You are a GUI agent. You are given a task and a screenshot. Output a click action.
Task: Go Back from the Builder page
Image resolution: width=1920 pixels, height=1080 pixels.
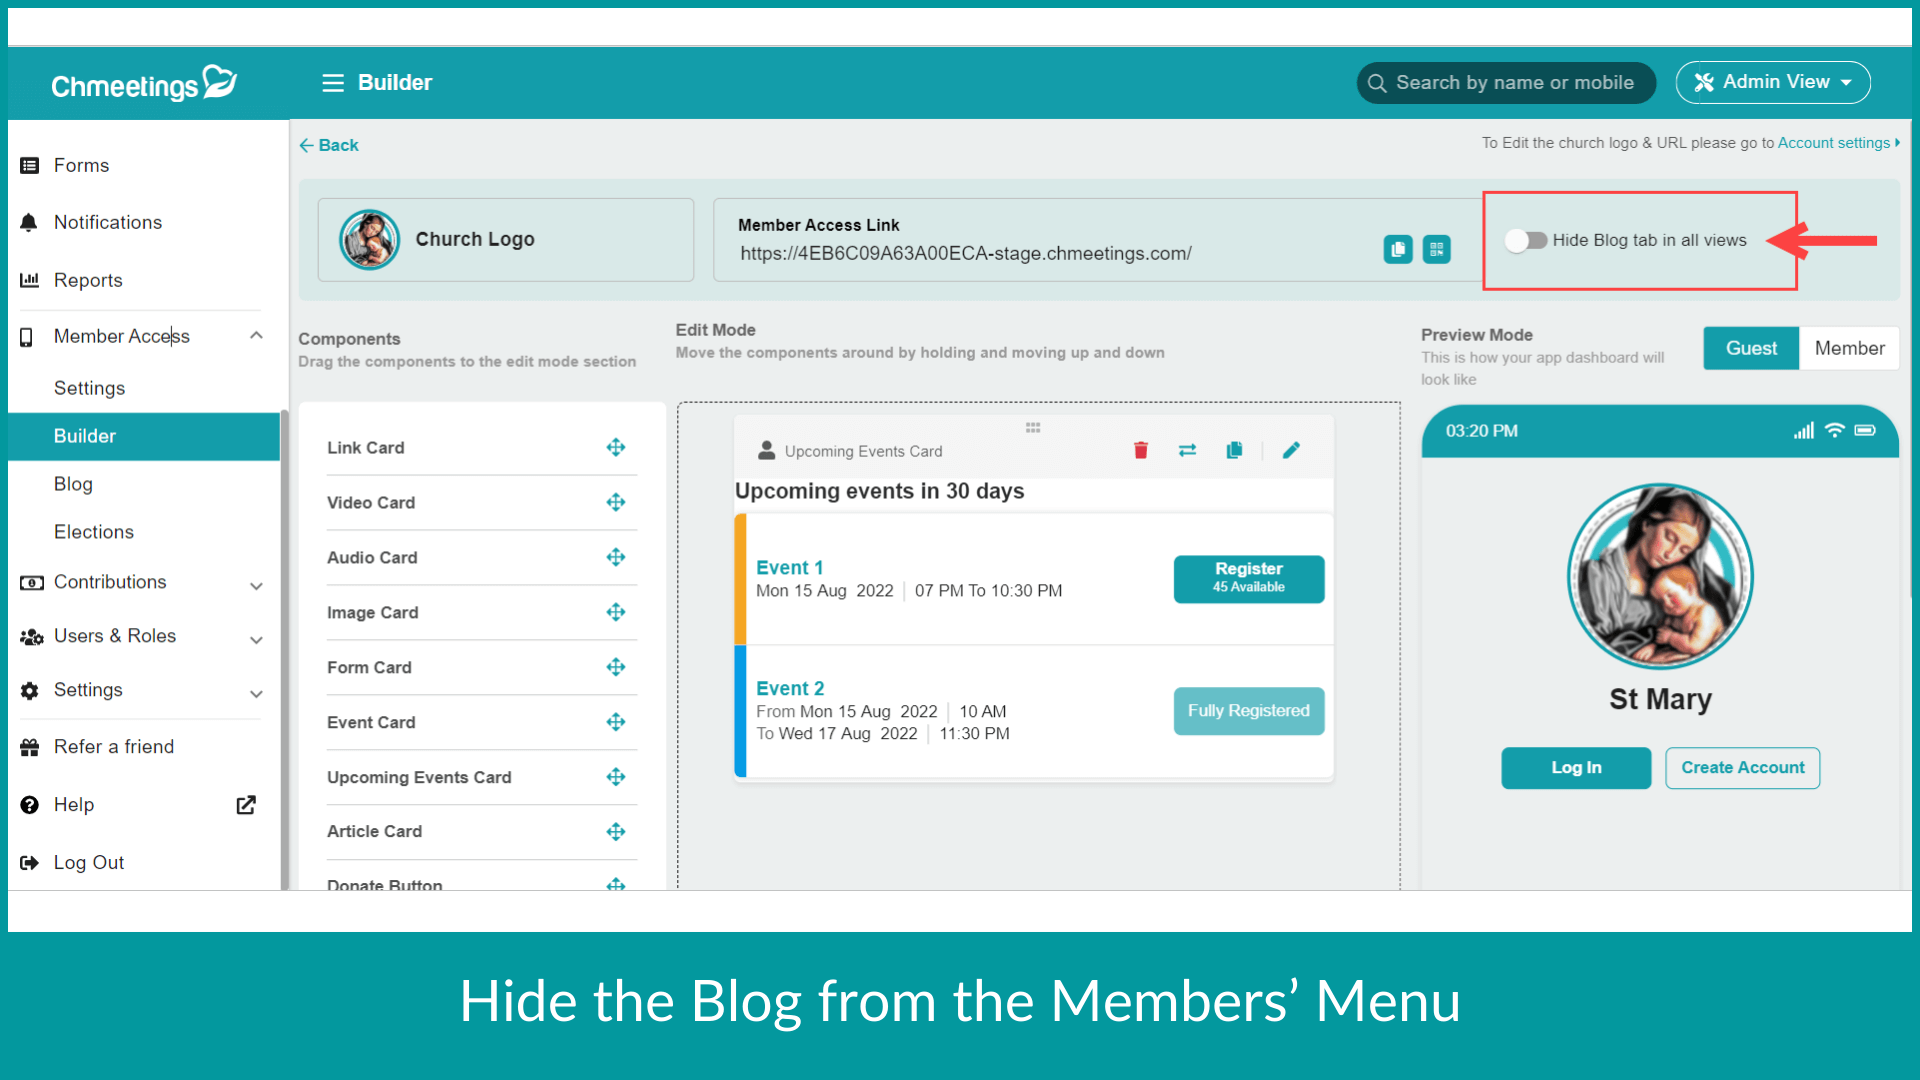(x=329, y=145)
